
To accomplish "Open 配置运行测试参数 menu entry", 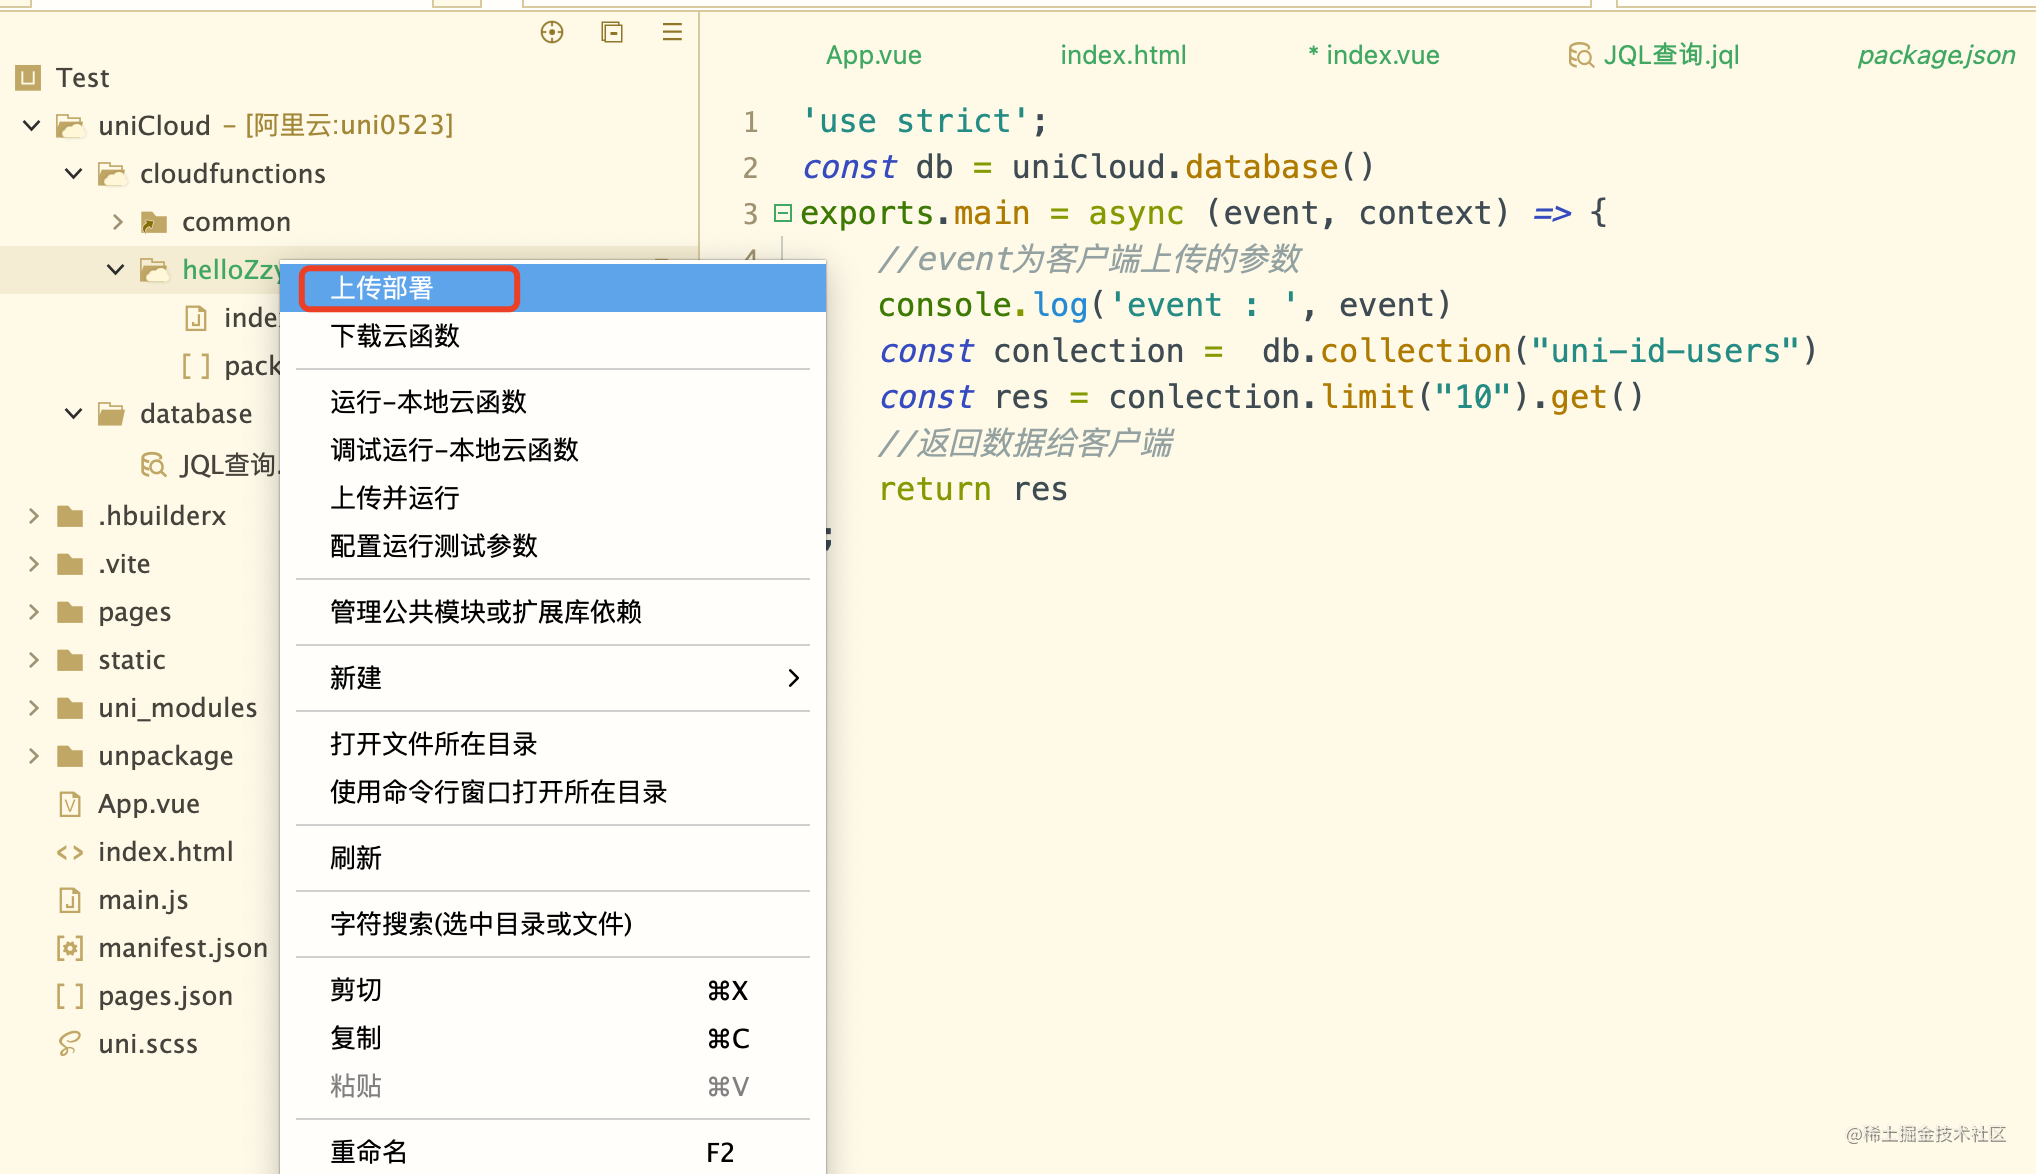I will point(553,546).
